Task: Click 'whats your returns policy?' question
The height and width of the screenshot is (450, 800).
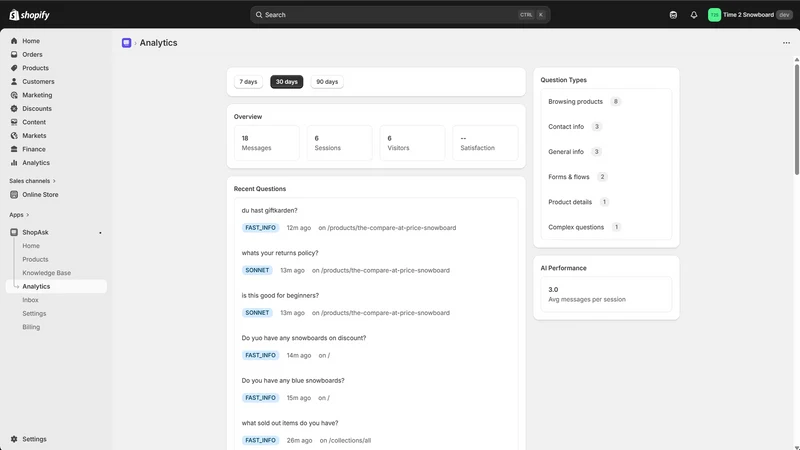Action: [x=280, y=253]
